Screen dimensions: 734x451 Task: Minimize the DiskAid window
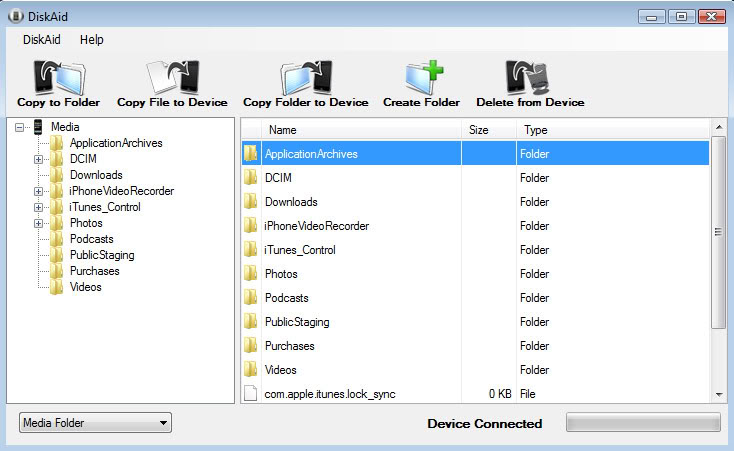click(x=651, y=17)
